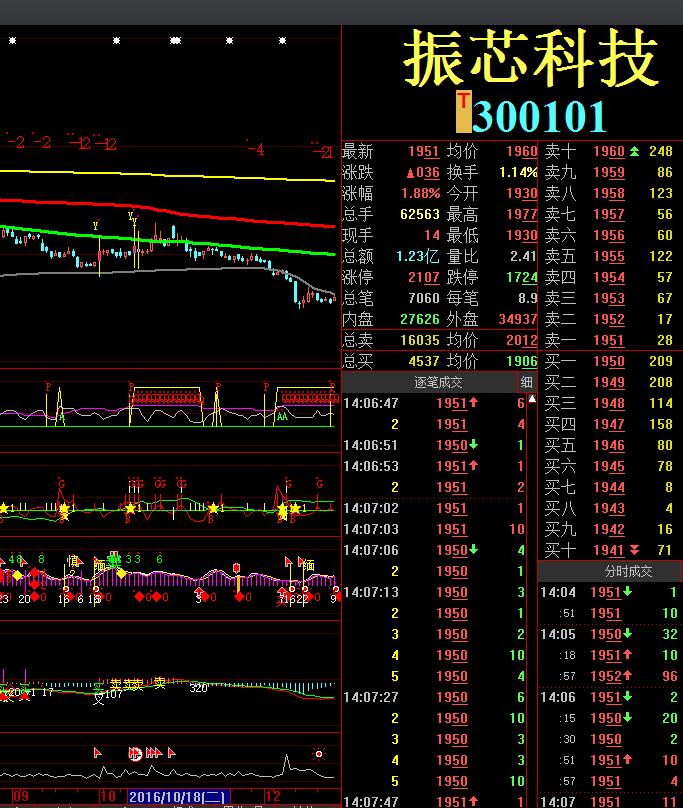Select the 卖十 order row at 1960
The width and height of the screenshot is (683, 808).
[x=610, y=152]
